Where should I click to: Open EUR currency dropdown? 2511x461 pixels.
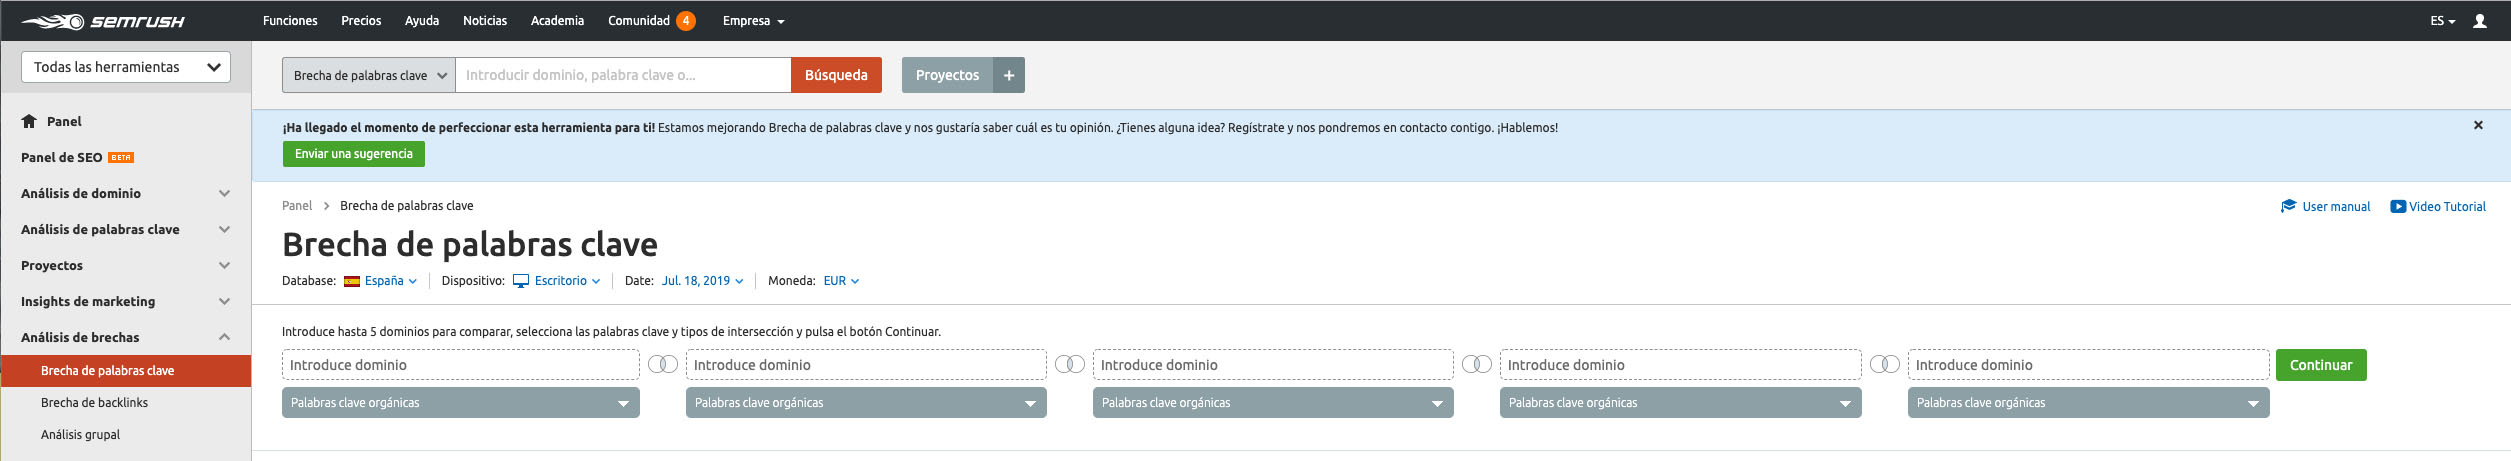coord(841,281)
